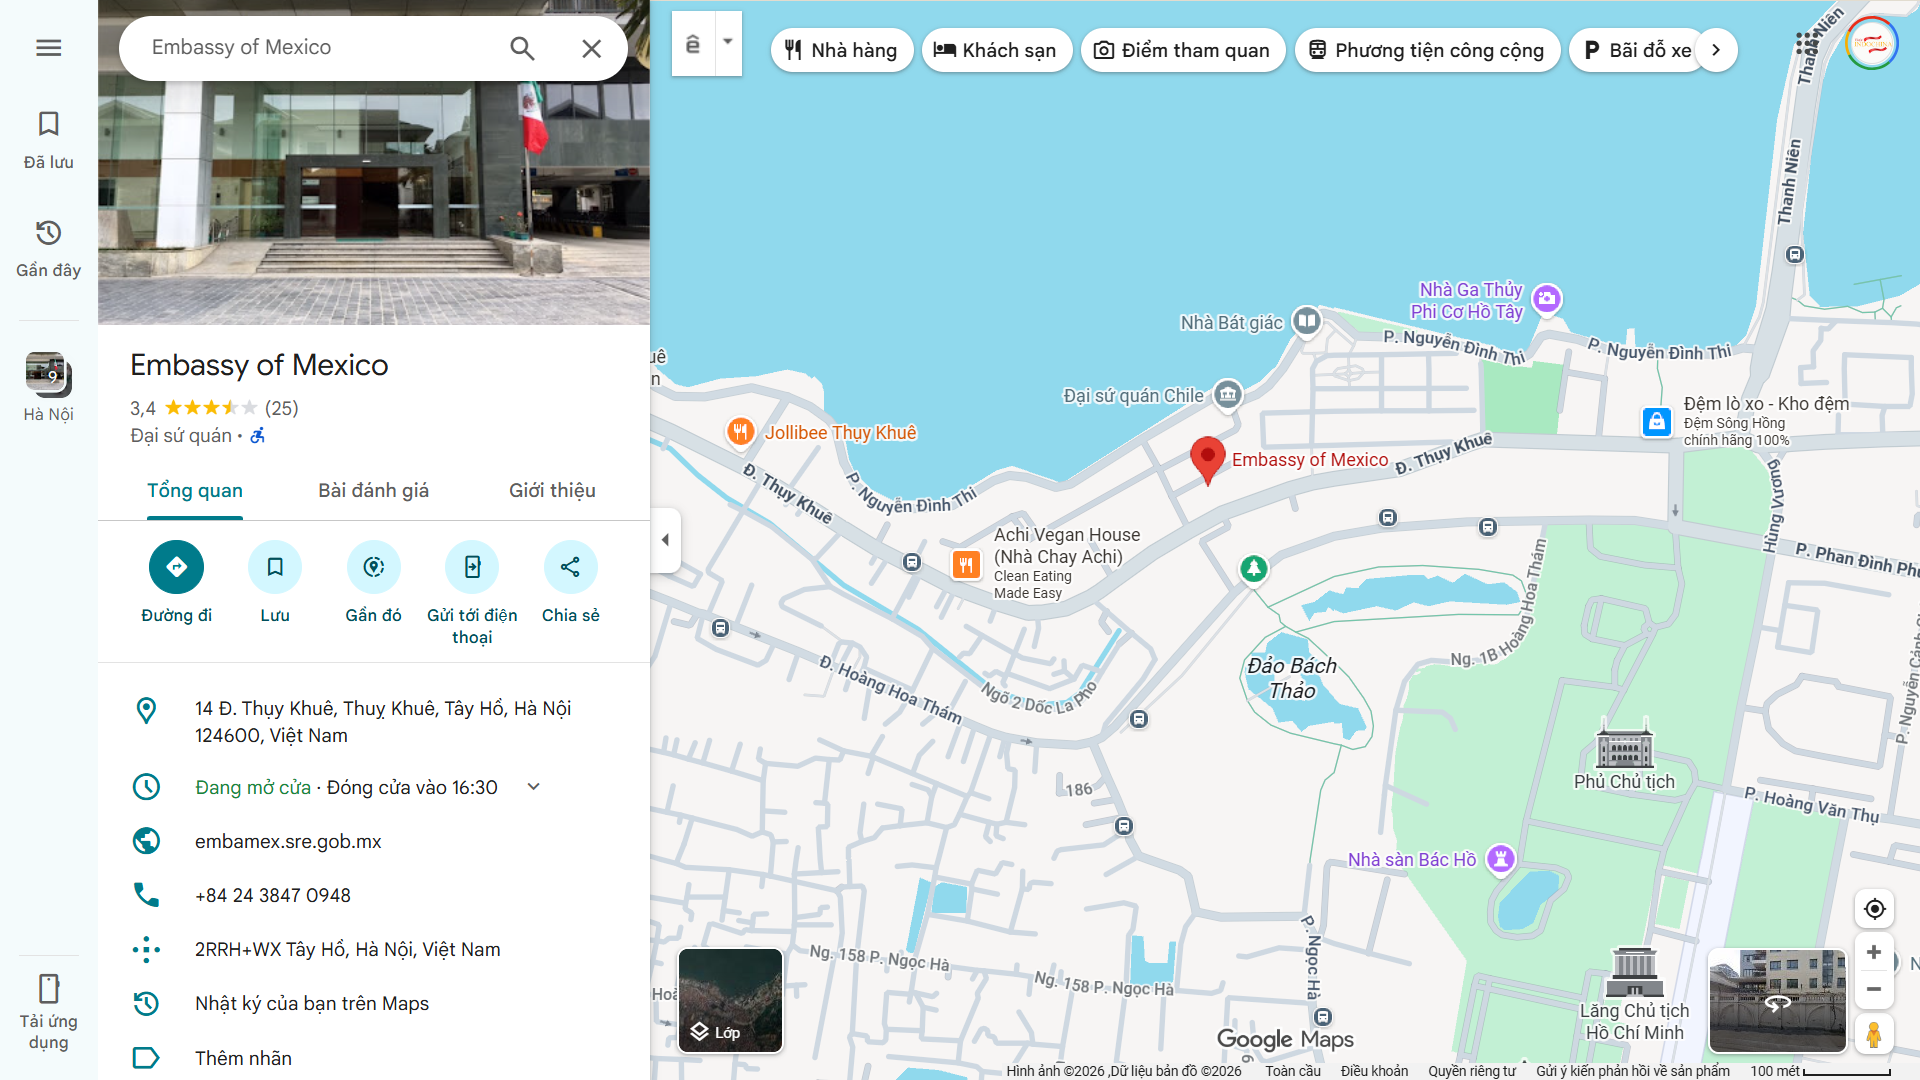Click the Gửi tới điện thoại icon
Screen dimensions: 1920x1080
472,567
